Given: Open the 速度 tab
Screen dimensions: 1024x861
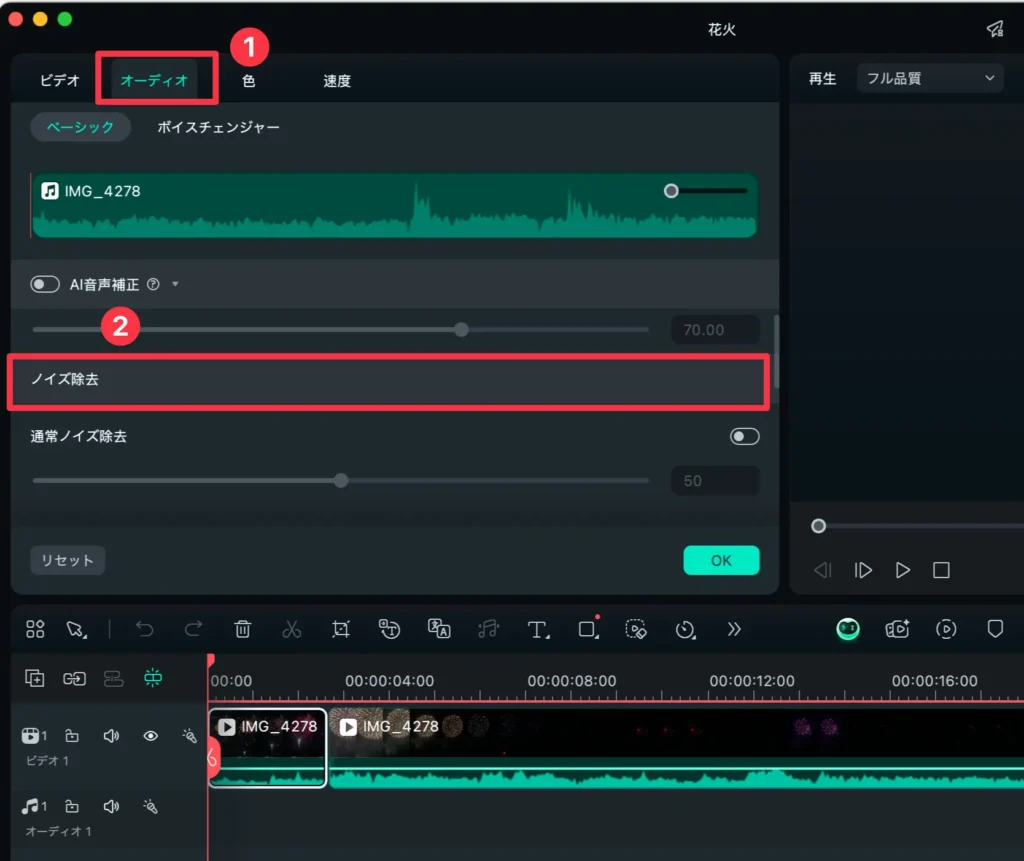Looking at the screenshot, I should coord(337,81).
